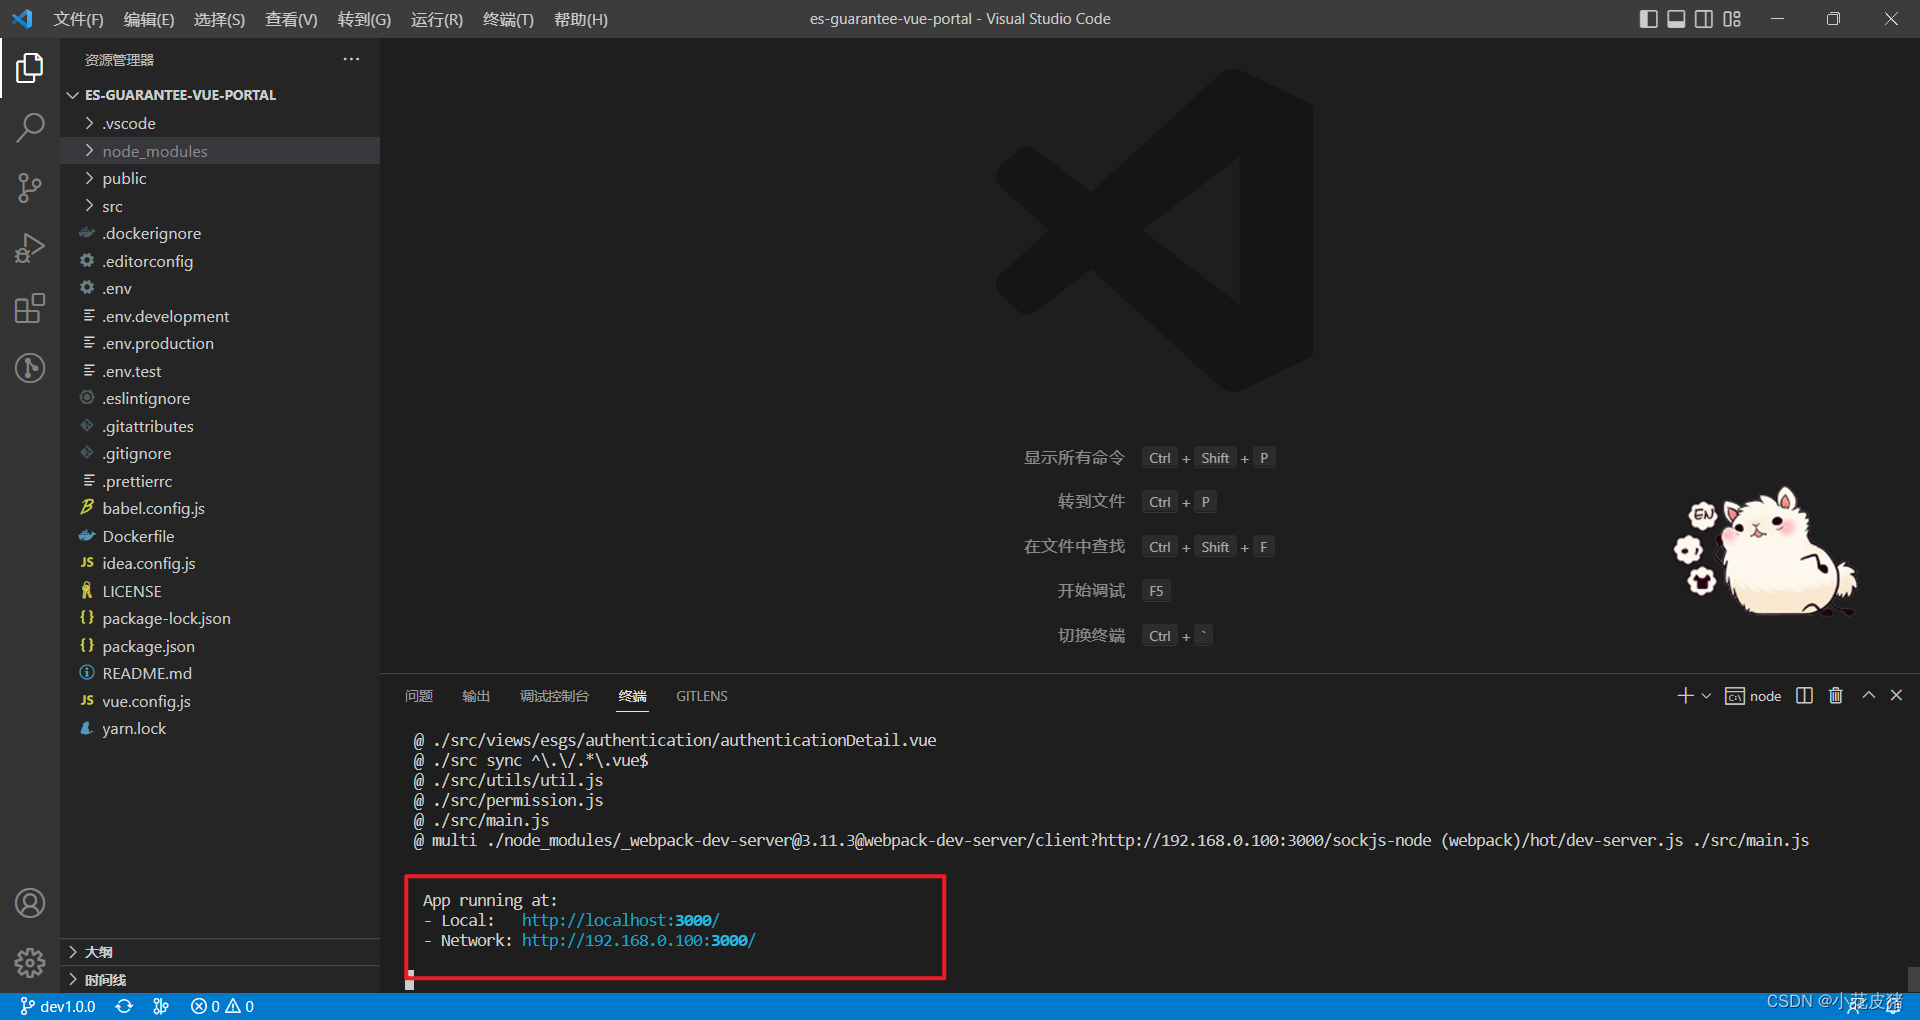Open the Source Control view
The image size is (1920, 1020).
click(30, 188)
